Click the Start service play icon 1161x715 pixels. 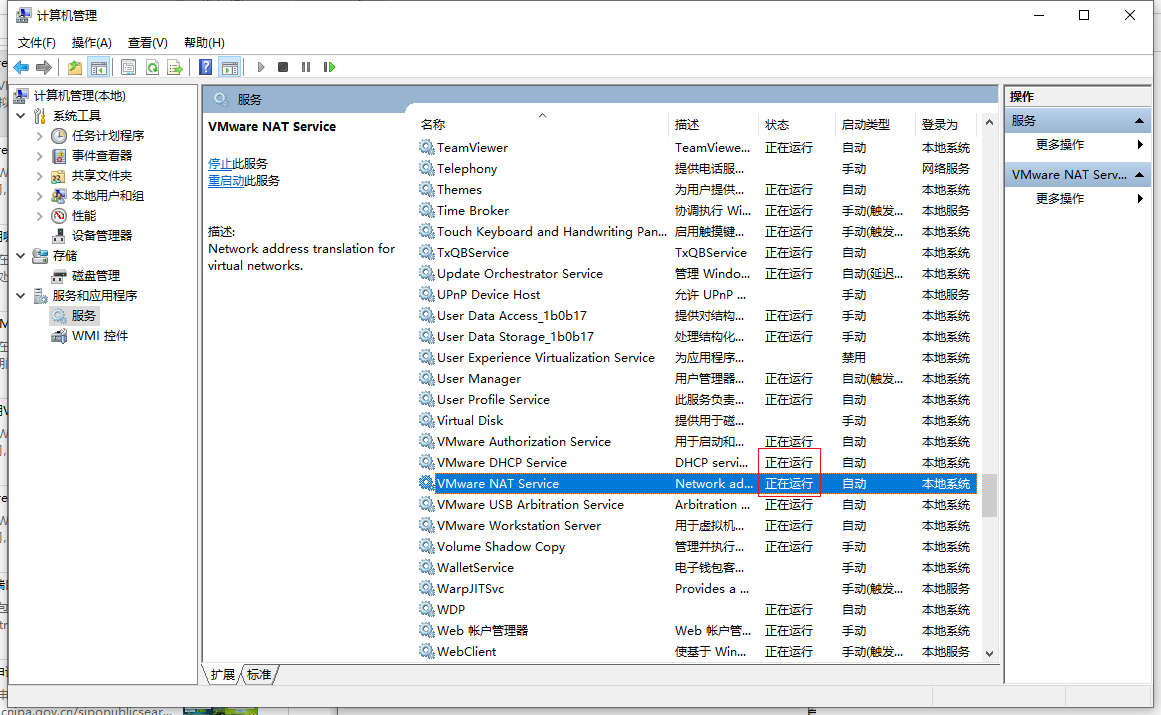(x=261, y=67)
